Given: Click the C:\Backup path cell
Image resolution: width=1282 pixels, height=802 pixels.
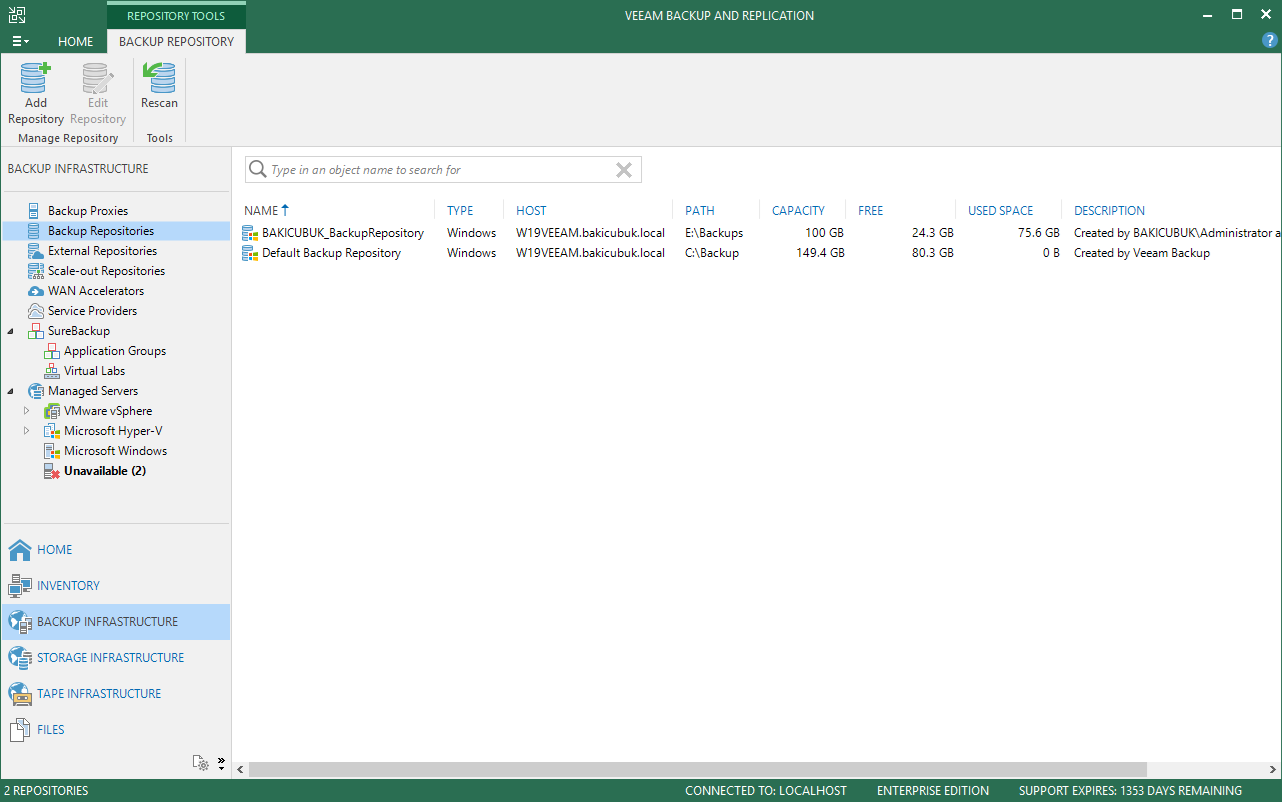Looking at the screenshot, I should point(712,253).
